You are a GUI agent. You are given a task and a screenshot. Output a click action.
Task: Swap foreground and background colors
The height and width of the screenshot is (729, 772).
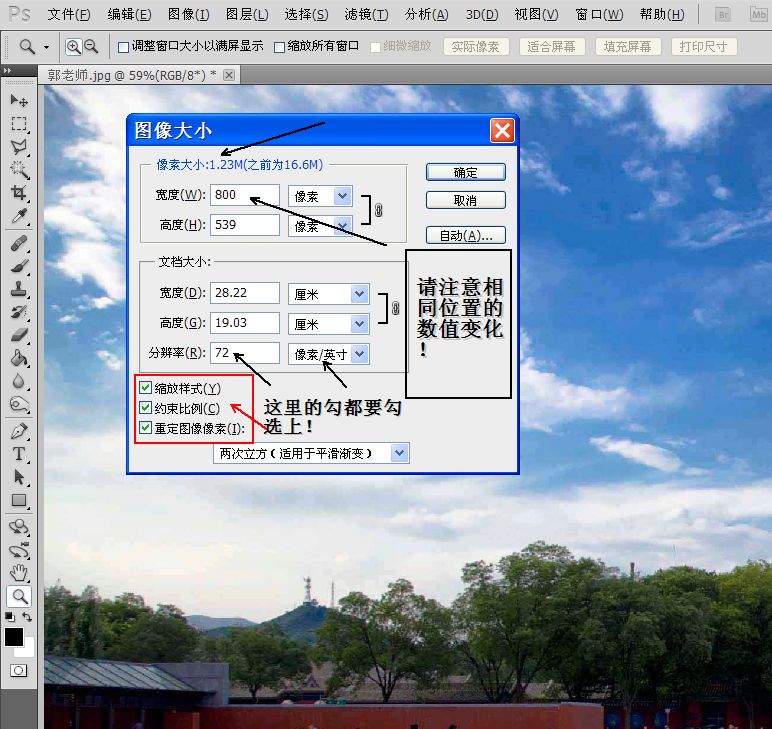[x=27, y=616]
